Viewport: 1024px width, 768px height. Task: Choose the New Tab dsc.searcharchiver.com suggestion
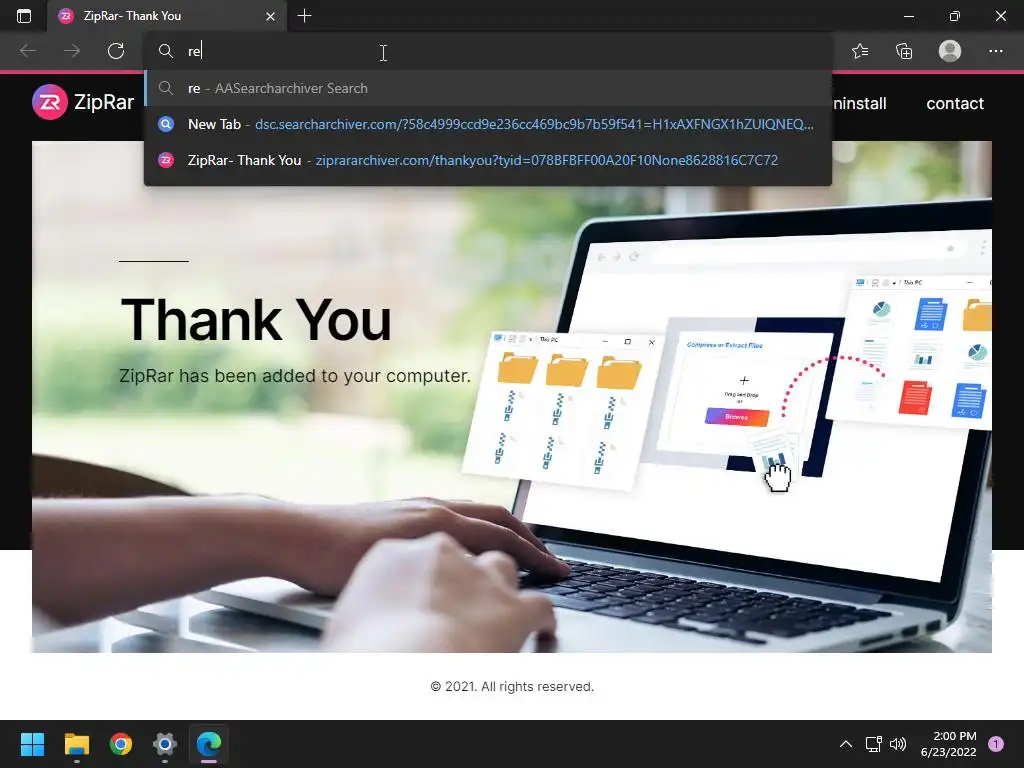[x=488, y=124]
